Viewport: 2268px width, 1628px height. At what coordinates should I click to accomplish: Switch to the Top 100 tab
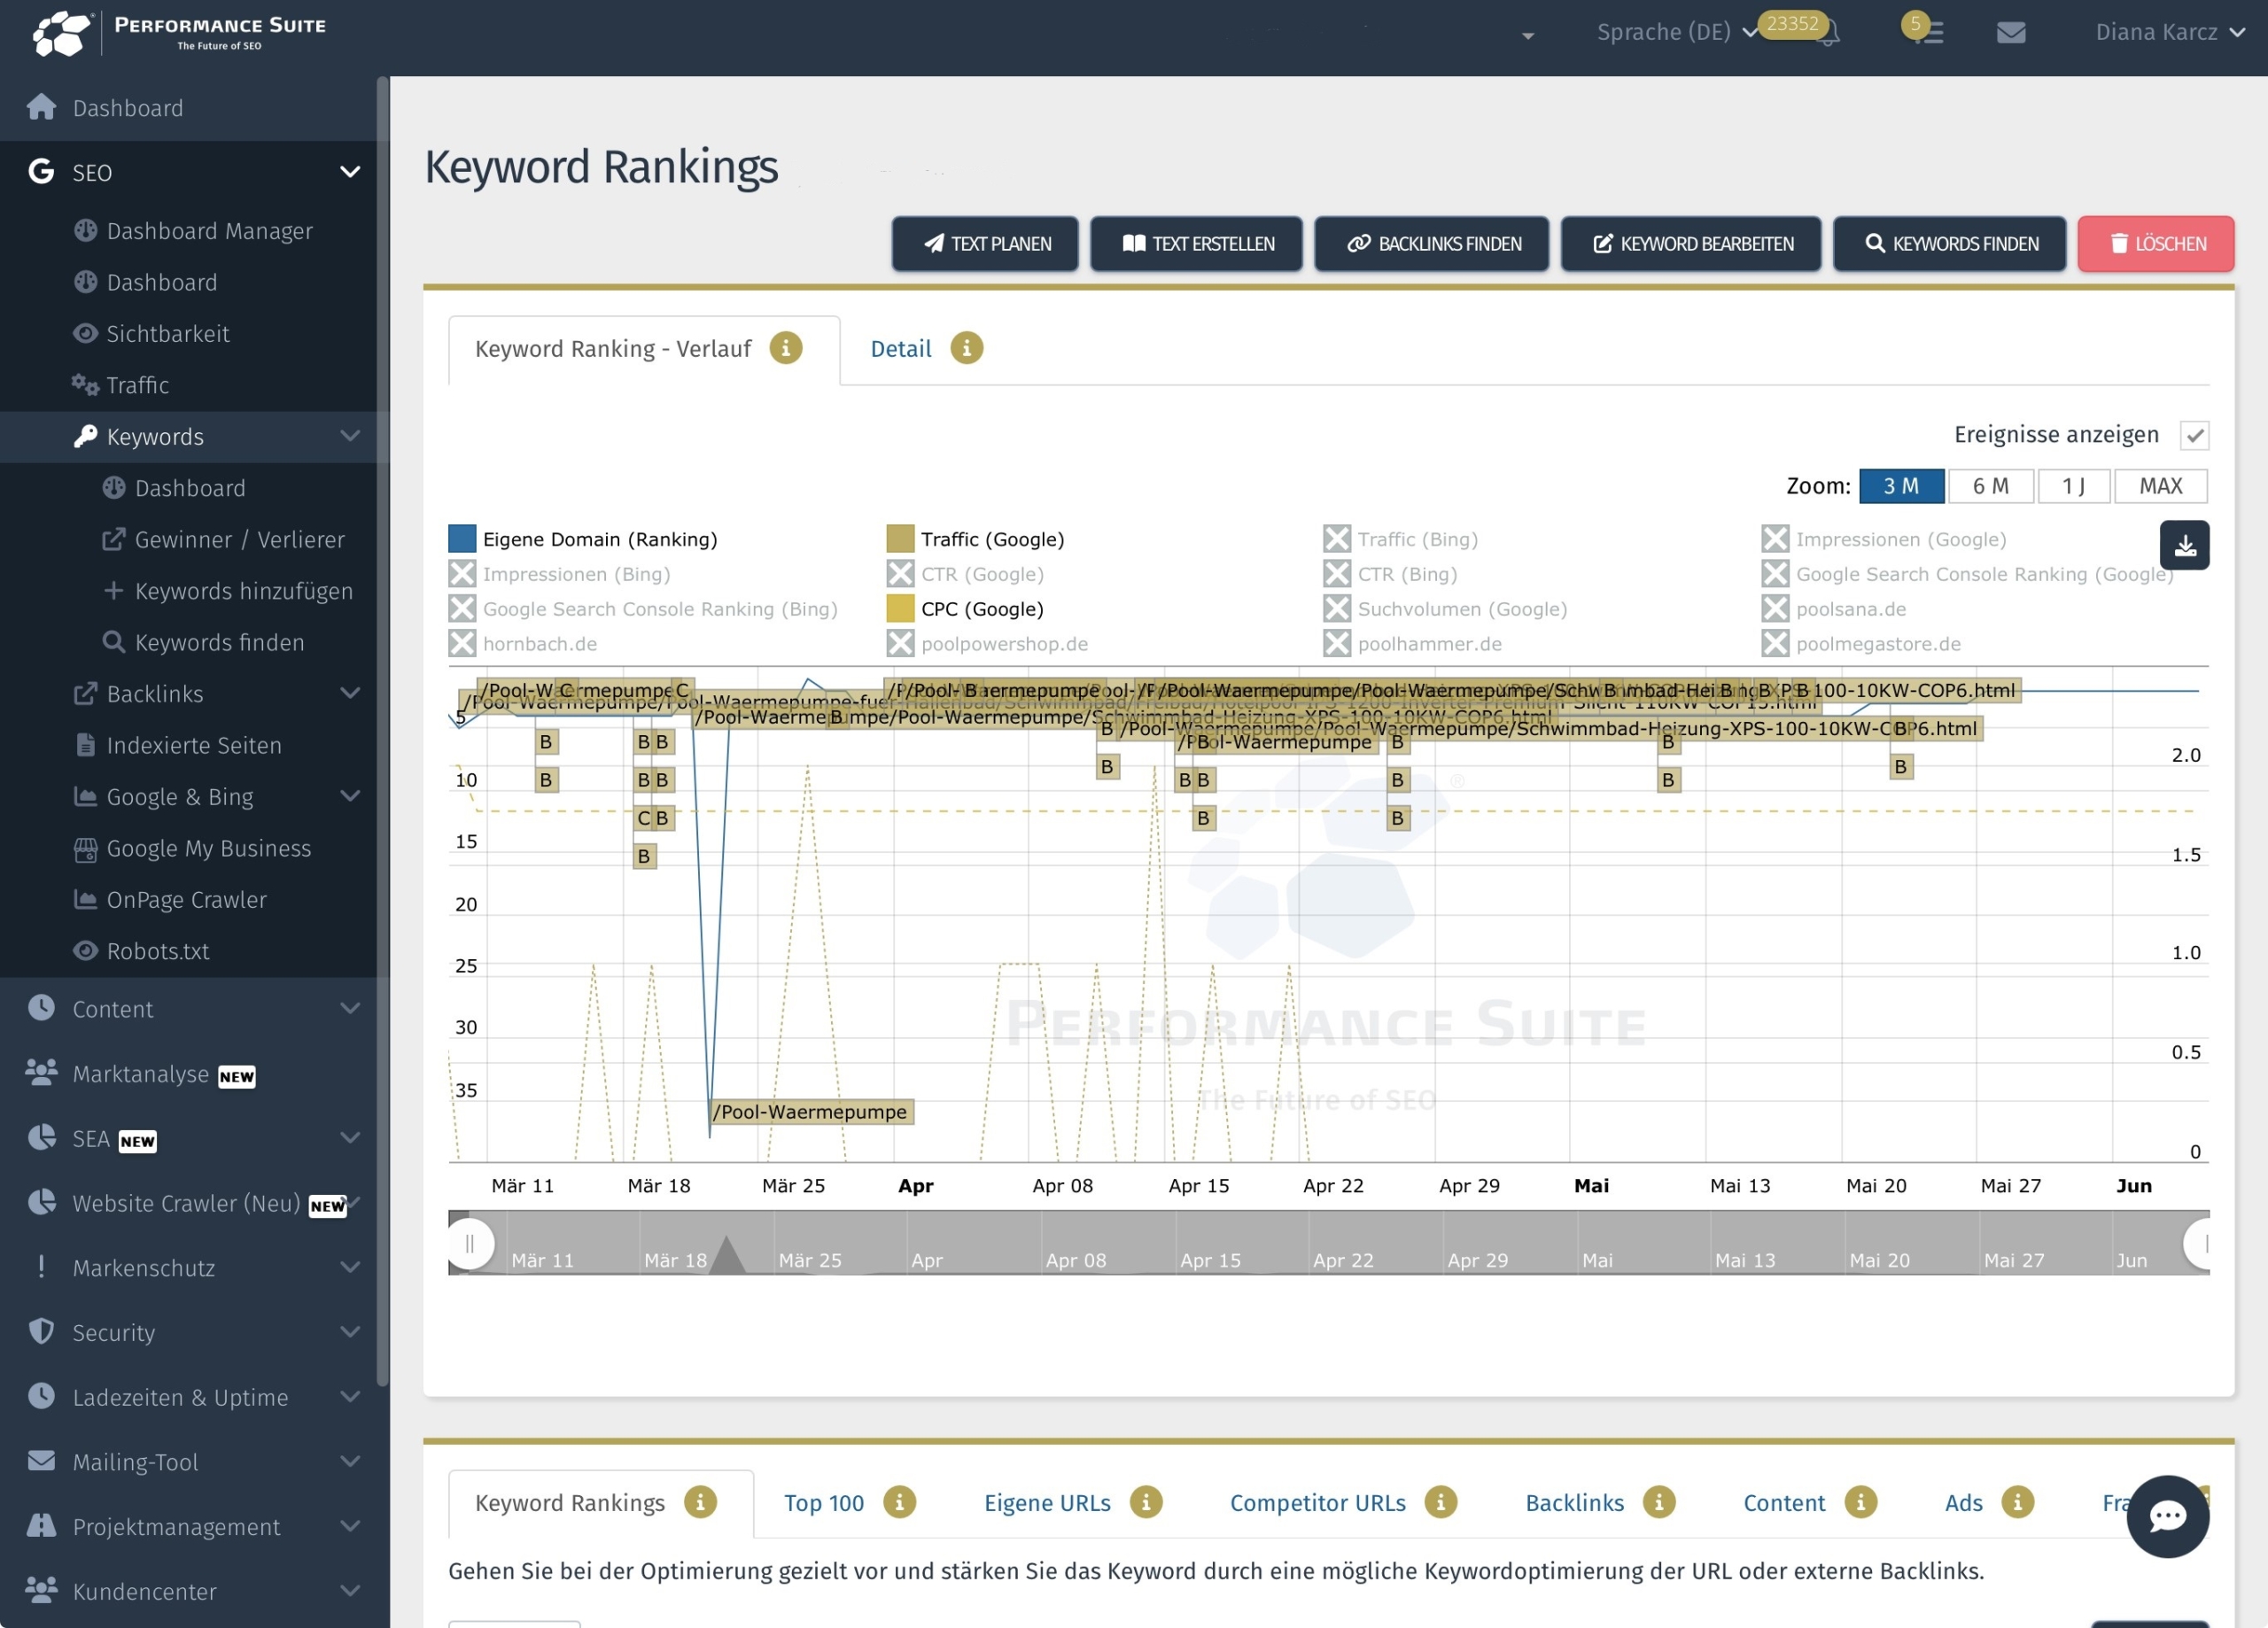(823, 1503)
